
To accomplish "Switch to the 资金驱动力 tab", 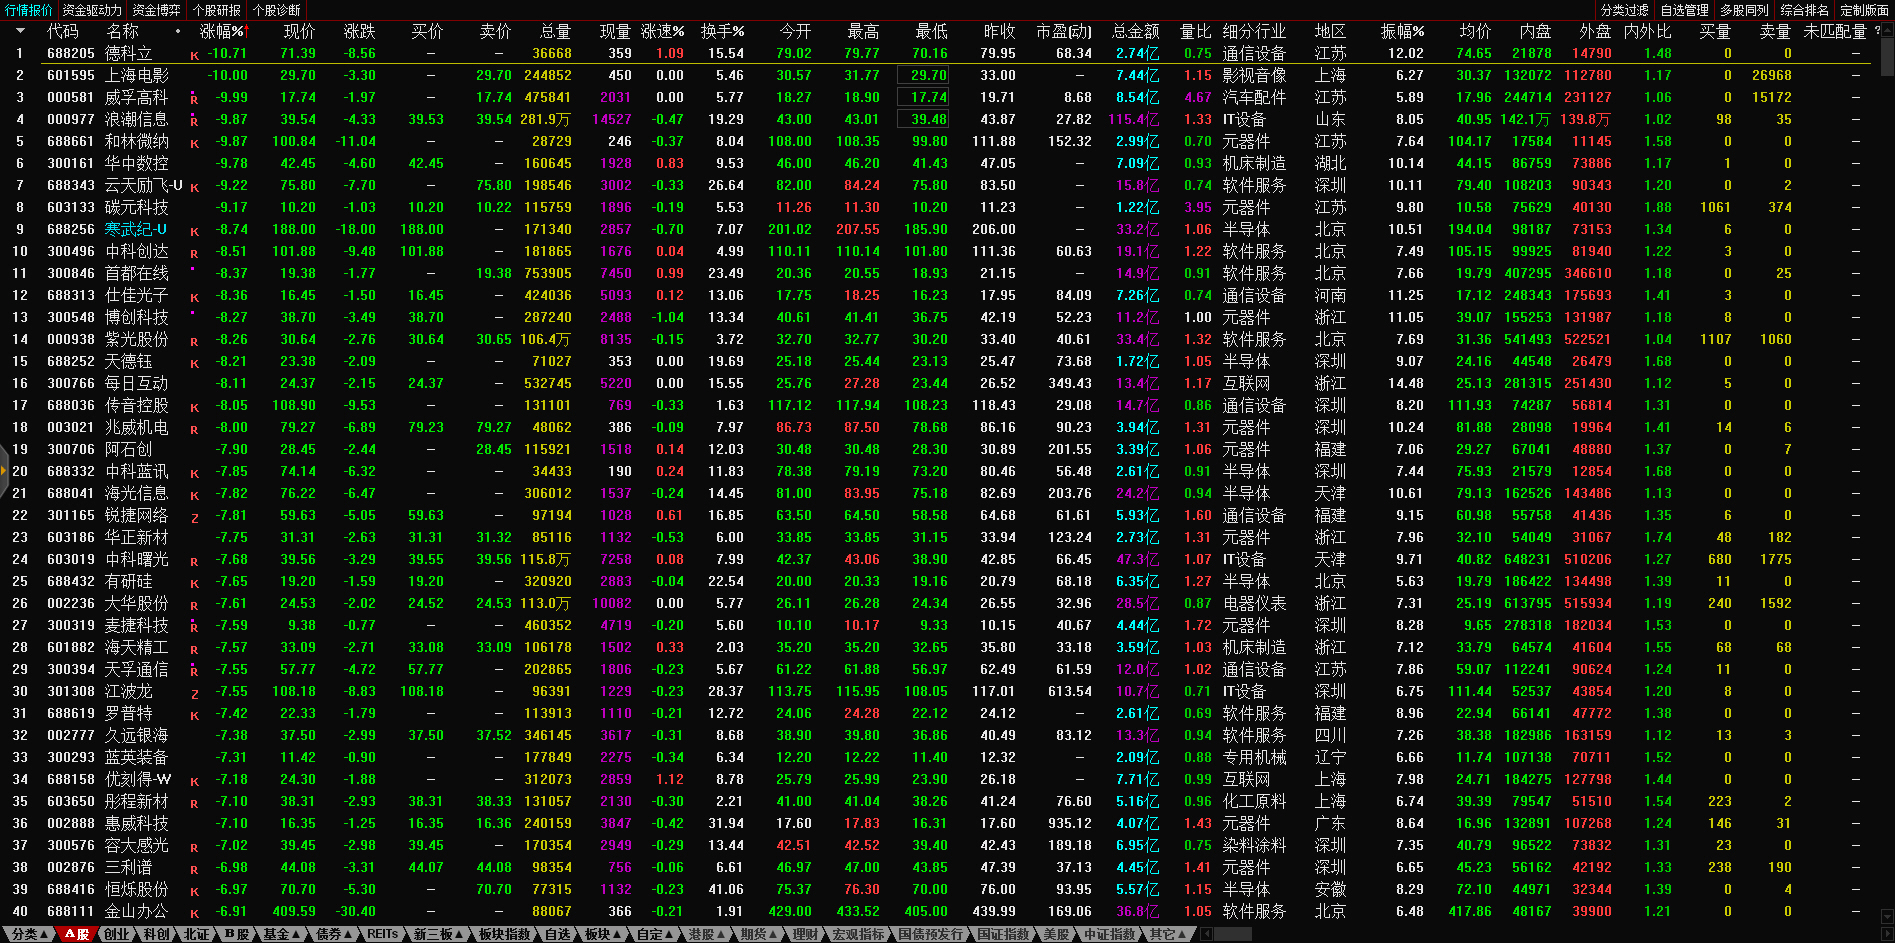I will [92, 10].
